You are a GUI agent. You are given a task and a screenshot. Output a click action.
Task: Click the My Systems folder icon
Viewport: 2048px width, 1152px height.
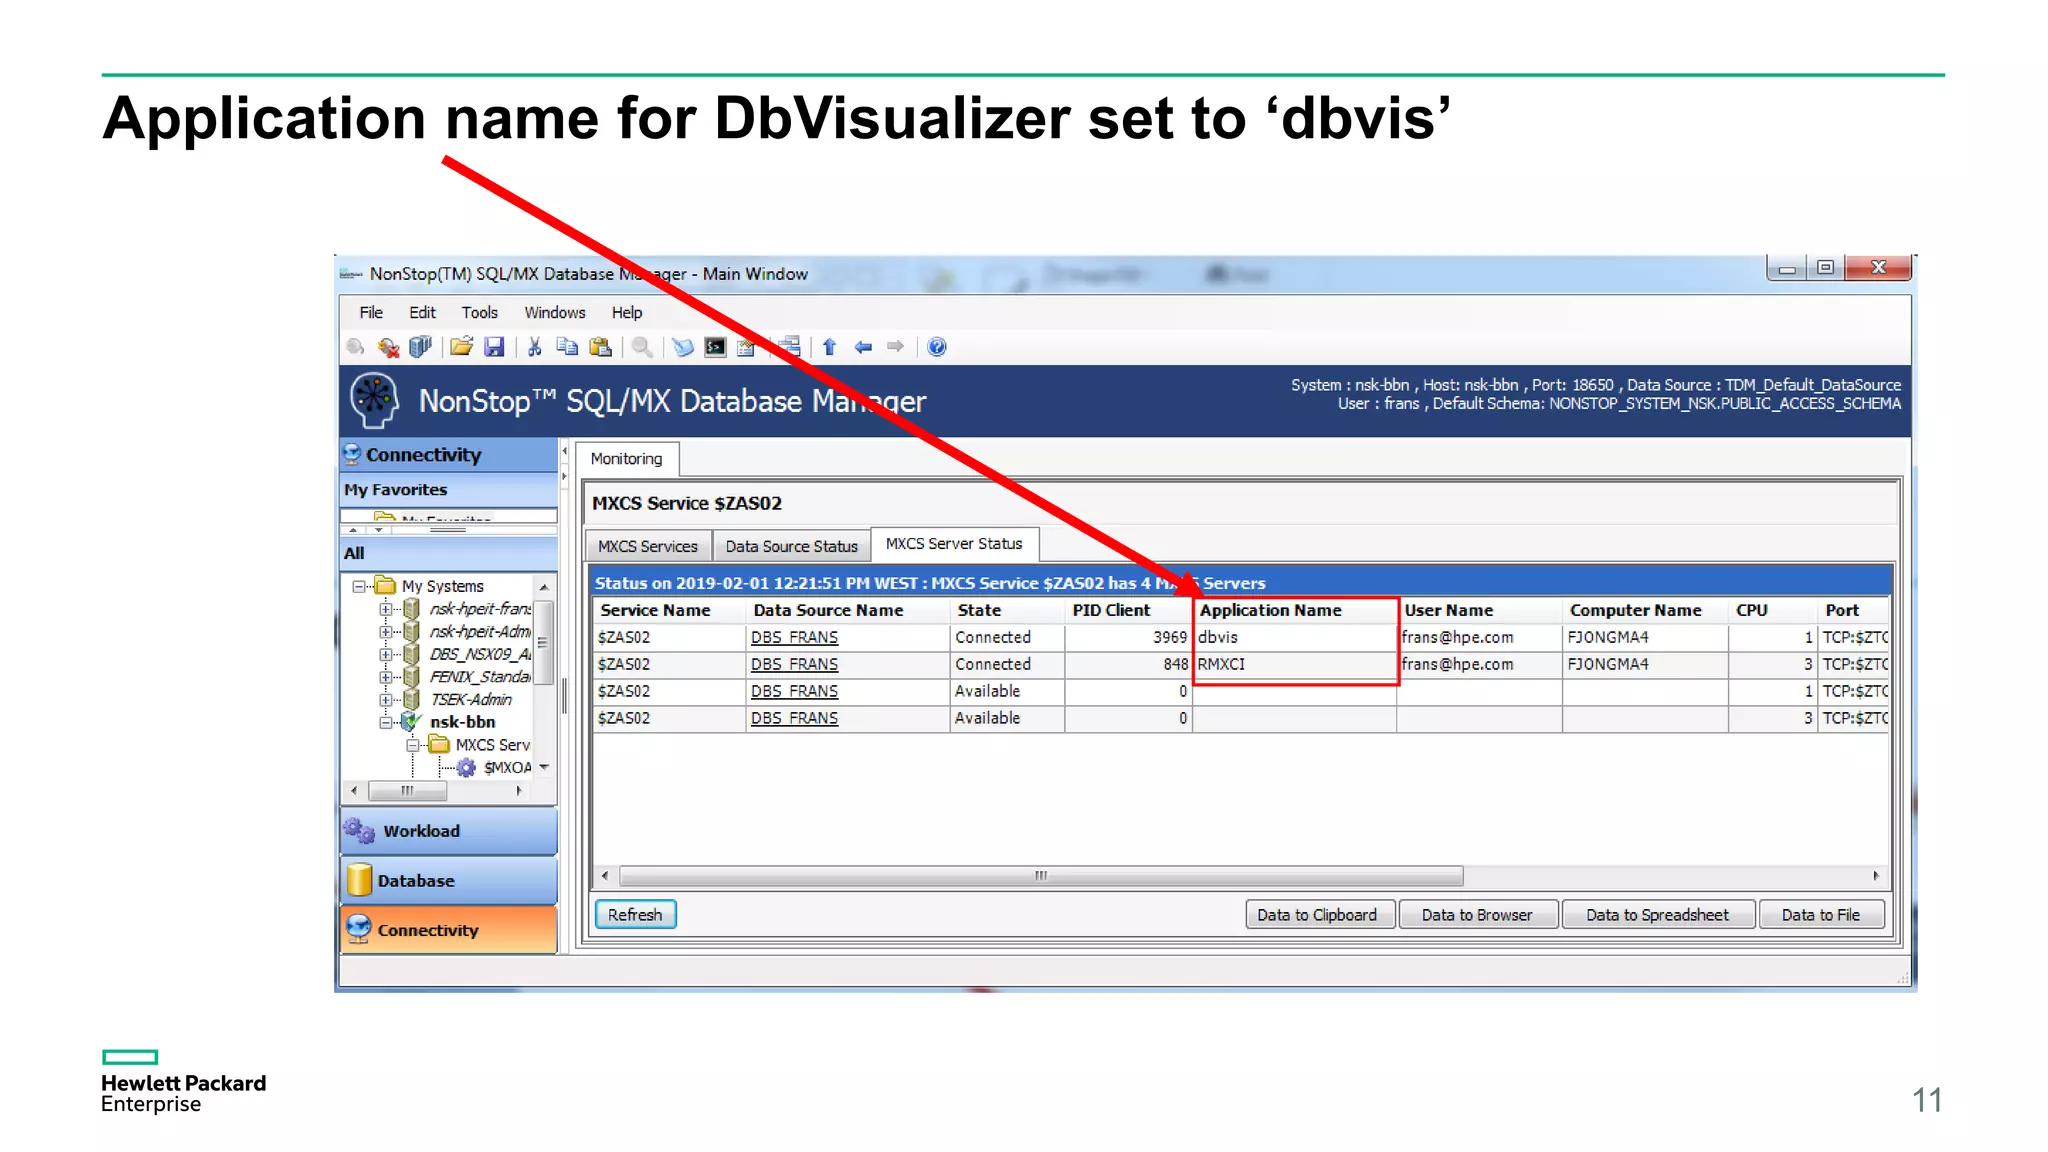click(x=385, y=586)
